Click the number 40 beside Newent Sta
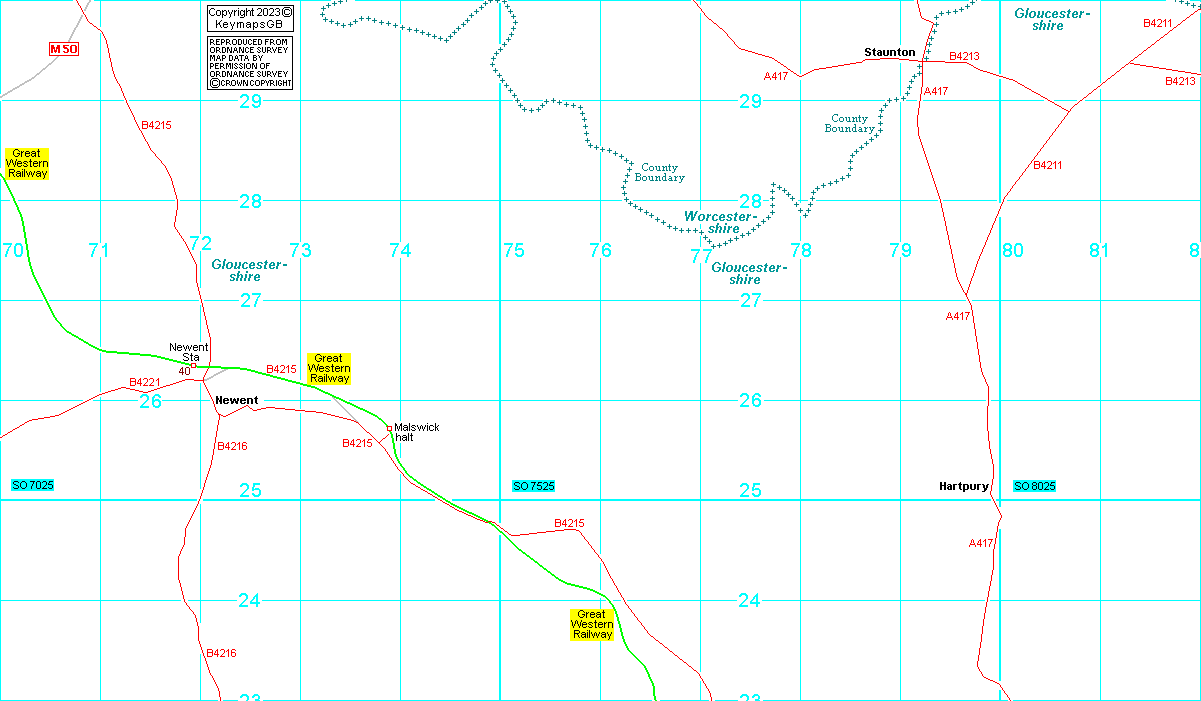1201x701 pixels. click(184, 371)
